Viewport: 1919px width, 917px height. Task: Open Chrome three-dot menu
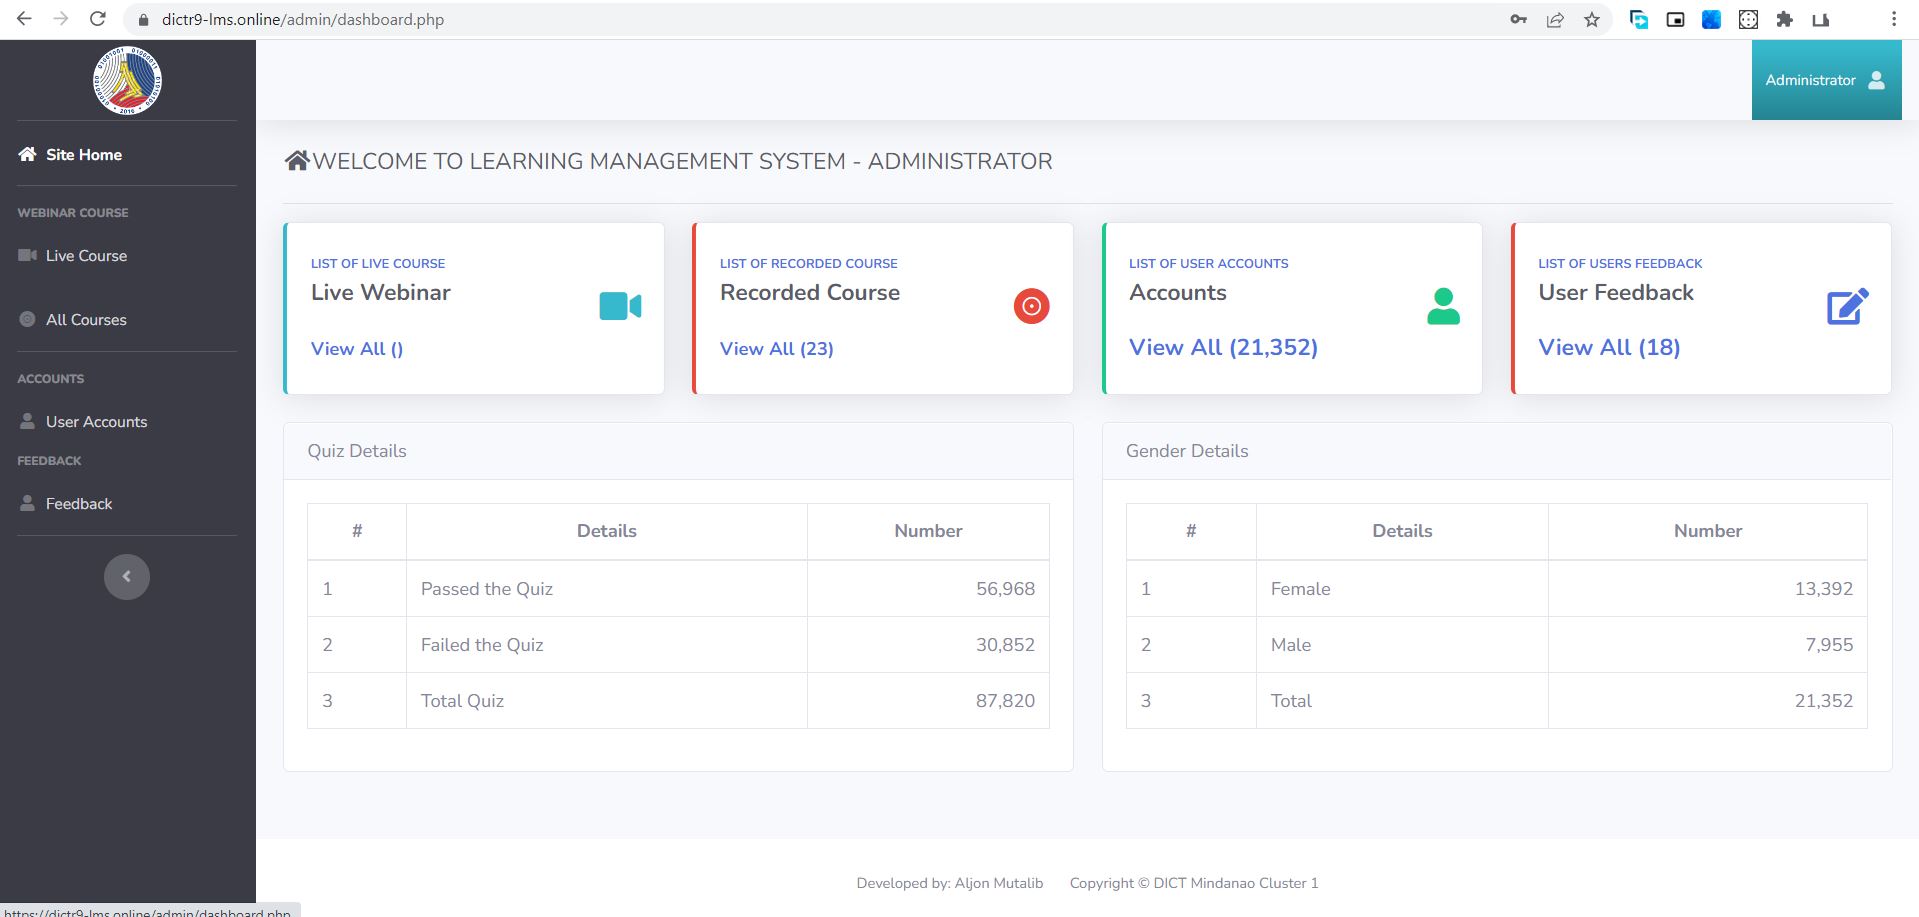tap(1893, 20)
